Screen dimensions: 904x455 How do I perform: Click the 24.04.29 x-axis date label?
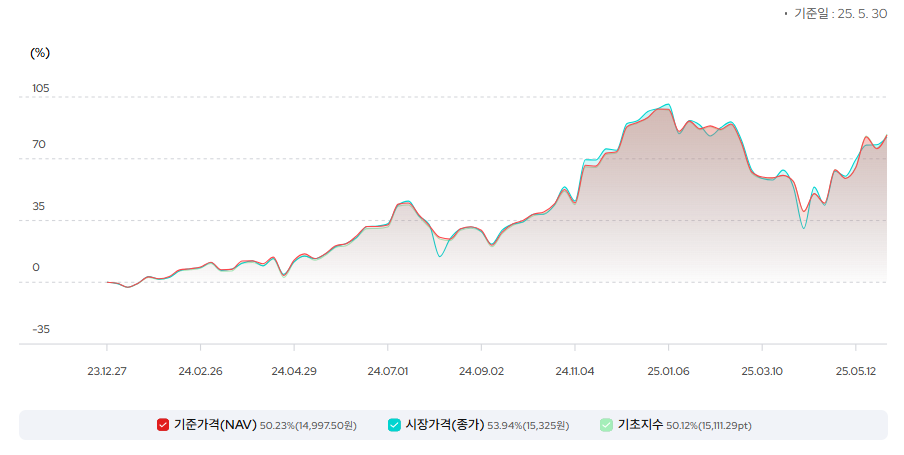pyautogui.click(x=294, y=371)
